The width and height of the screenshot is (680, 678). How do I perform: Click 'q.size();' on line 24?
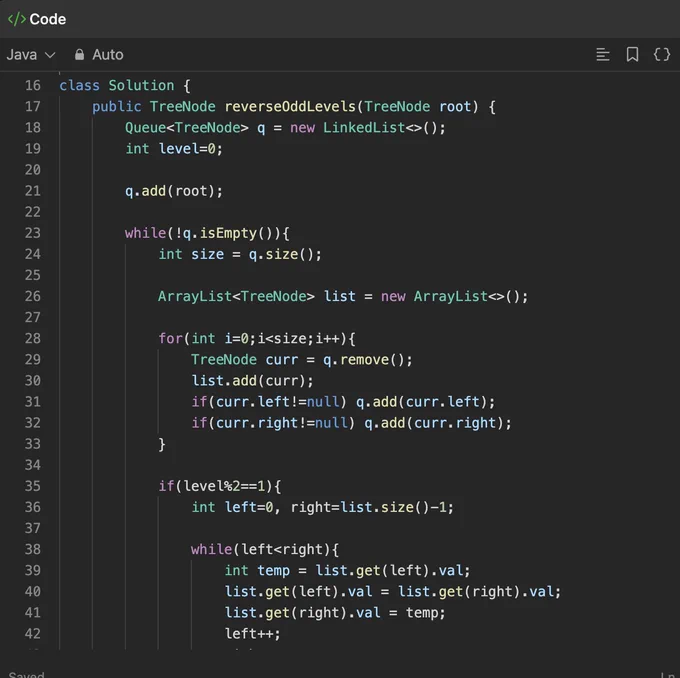pos(285,254)
